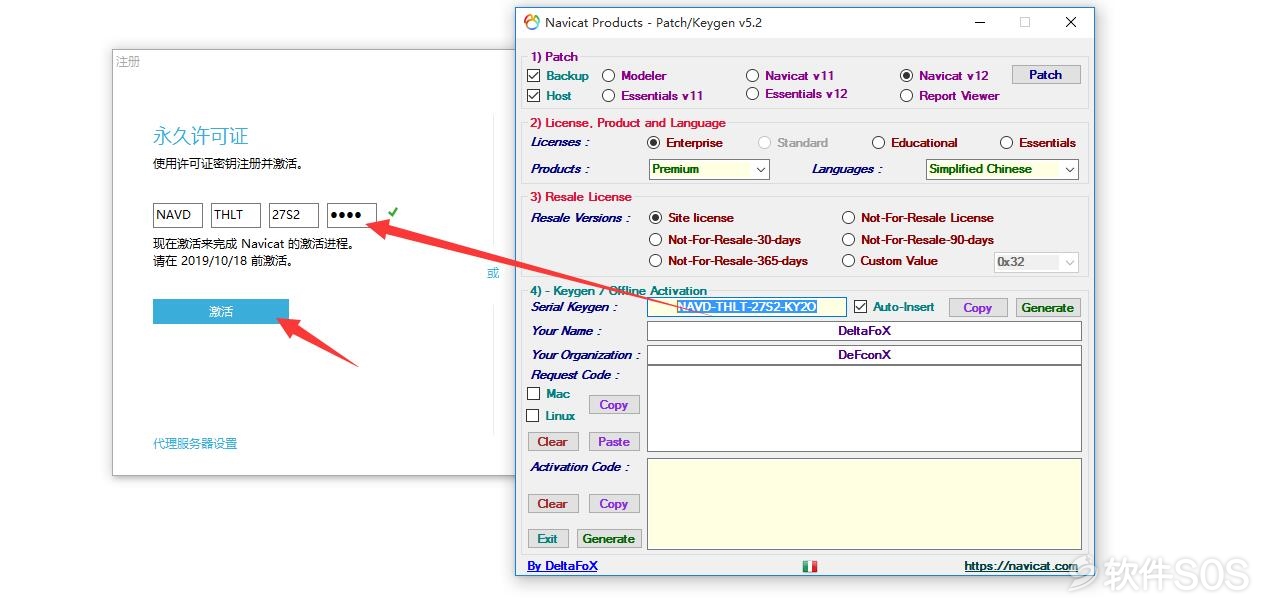This screenshot has width=1267, height=603.
Task: Click the Patch button
Action: (x=1046, y=75)
